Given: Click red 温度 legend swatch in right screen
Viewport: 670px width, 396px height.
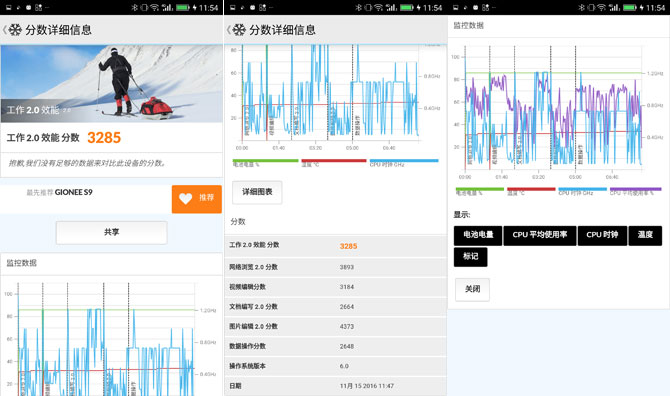Looking at the screenshot, I should [x=531, y=189].
